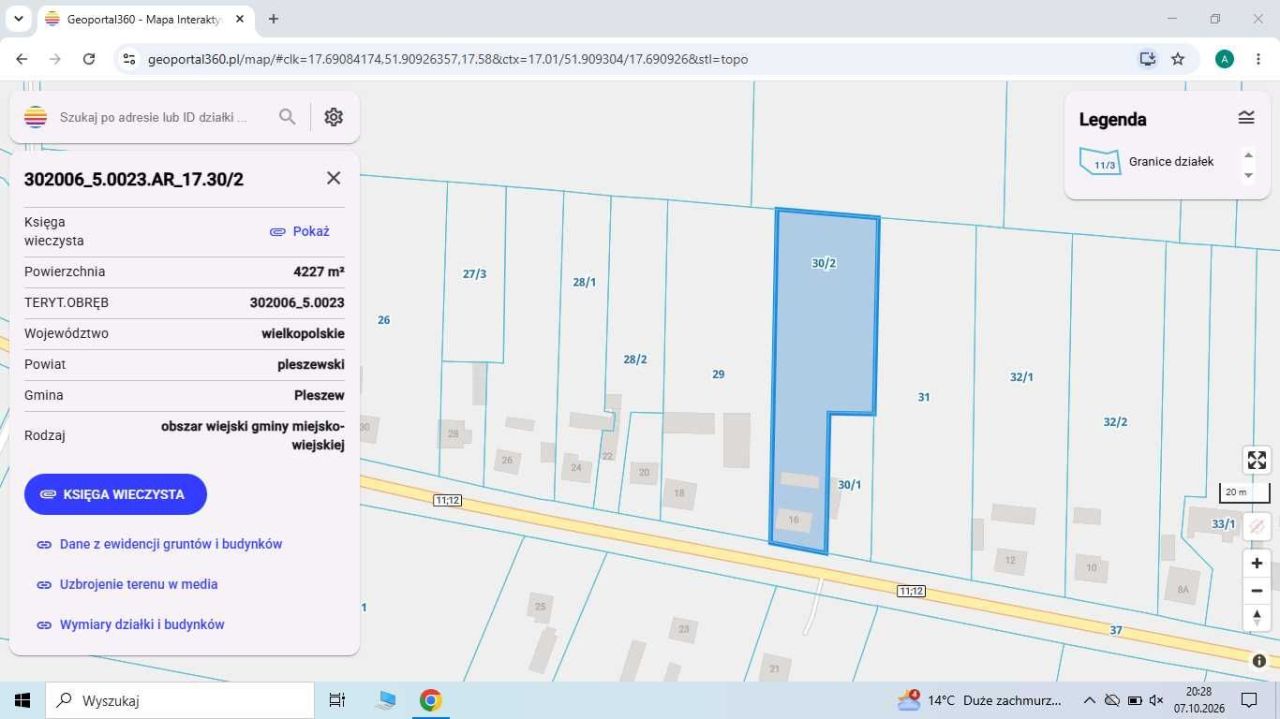Click the search magnifier icon

coord(287,117)
